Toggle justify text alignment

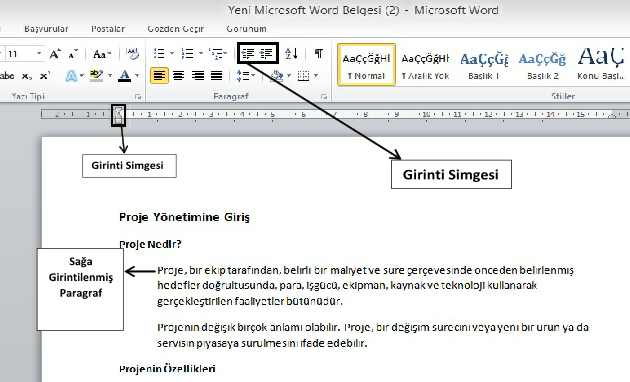[x=217, y=75]
